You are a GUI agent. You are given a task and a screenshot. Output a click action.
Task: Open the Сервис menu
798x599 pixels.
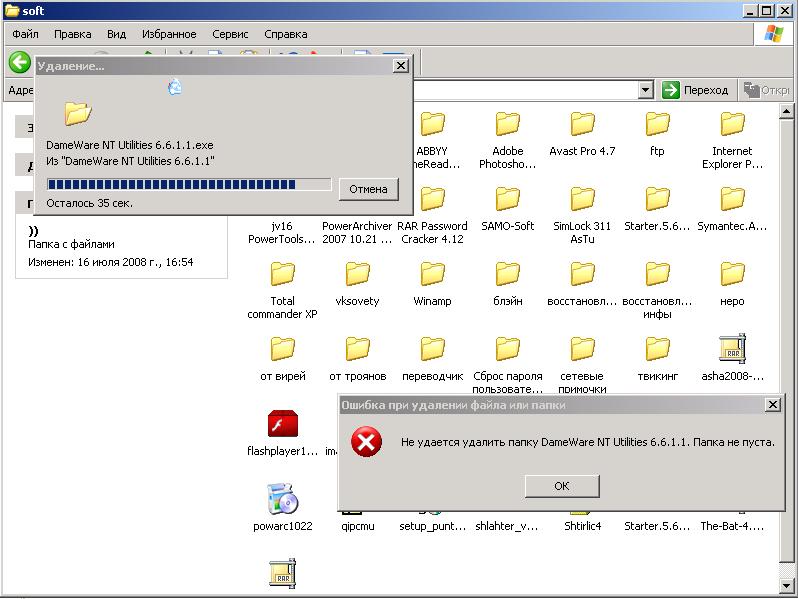pyautogui.click(x=230, y=34)
